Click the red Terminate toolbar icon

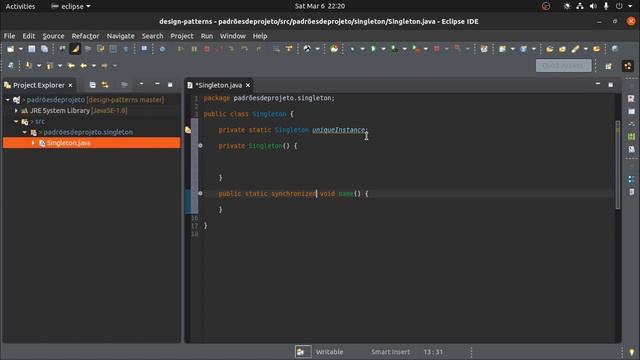[x=207, y=49]
